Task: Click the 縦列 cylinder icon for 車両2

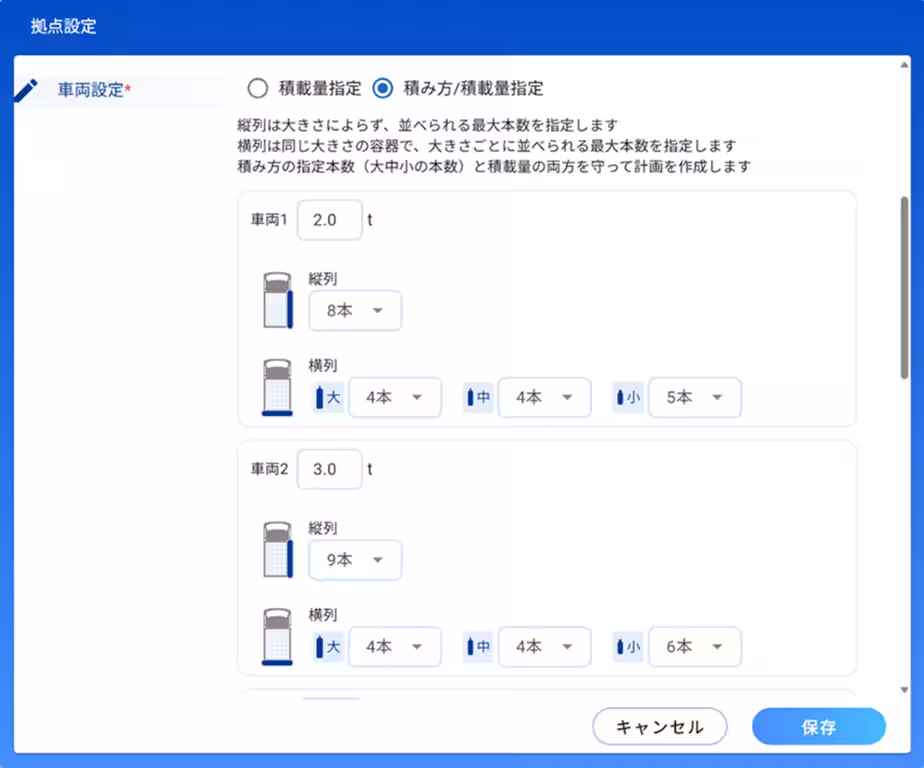Action: 278,549
